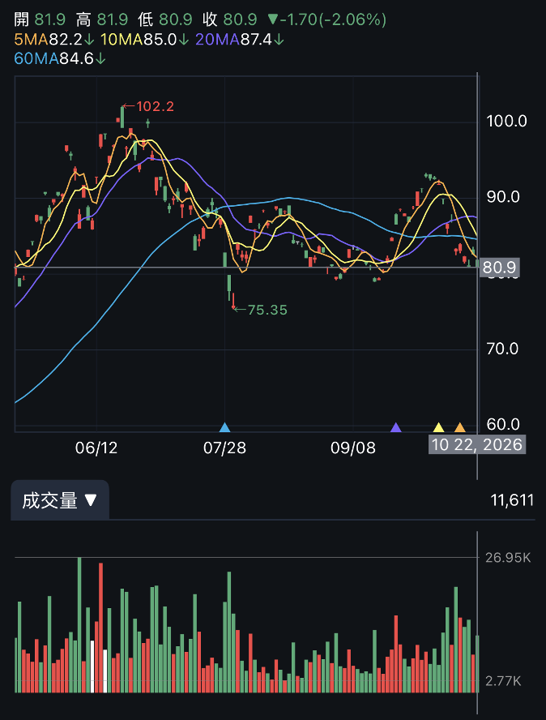Click the first white volume bar

tap(92, 666)
